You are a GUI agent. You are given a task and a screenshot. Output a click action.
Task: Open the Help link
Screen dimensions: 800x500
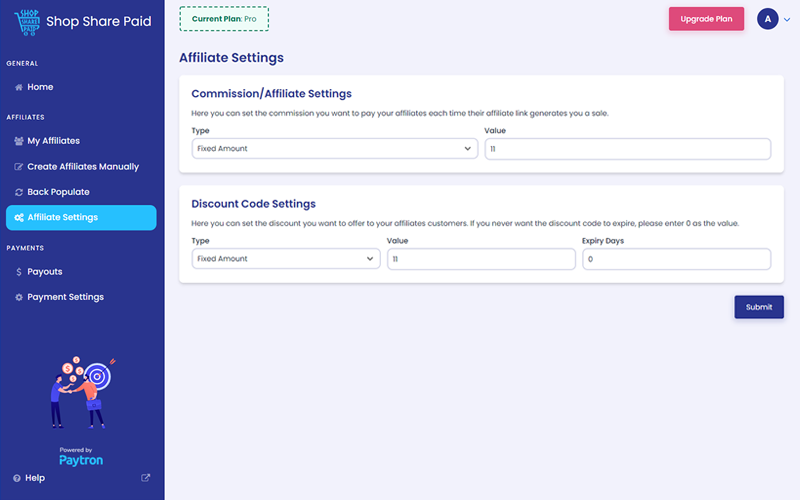tap(35, 478)
